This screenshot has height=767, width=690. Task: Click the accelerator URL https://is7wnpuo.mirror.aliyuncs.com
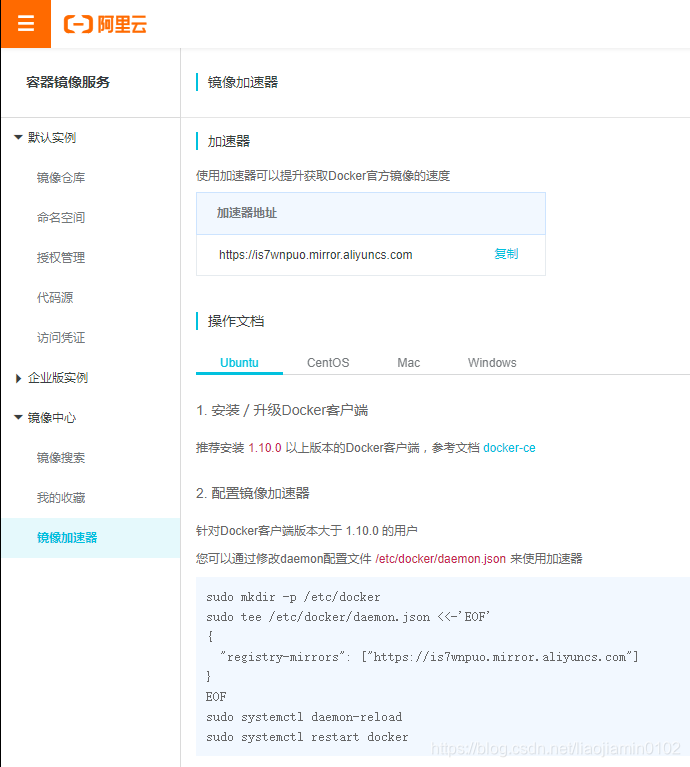[x=315, y=255]
